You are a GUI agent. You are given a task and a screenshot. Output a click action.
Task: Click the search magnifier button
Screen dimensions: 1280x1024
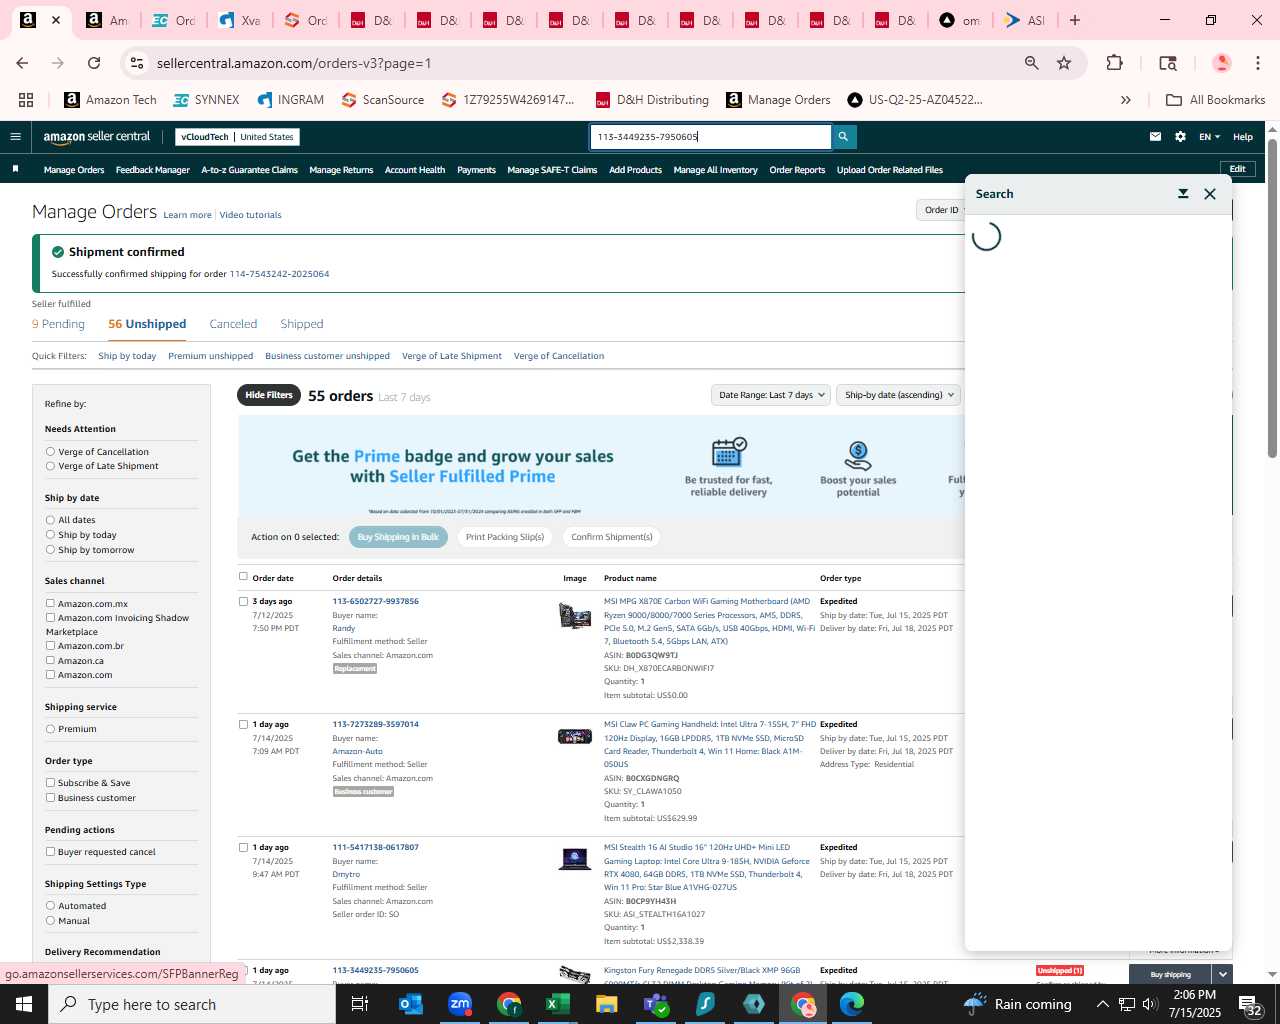(843, 137)
